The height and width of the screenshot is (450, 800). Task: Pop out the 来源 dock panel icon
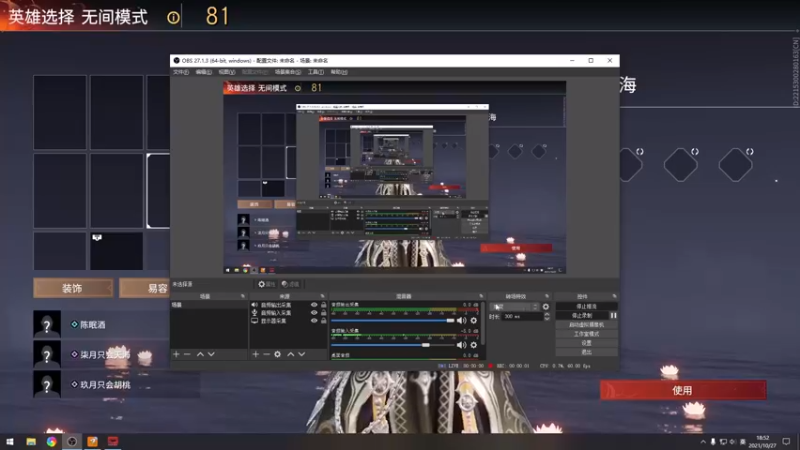[x=322, y=296]
